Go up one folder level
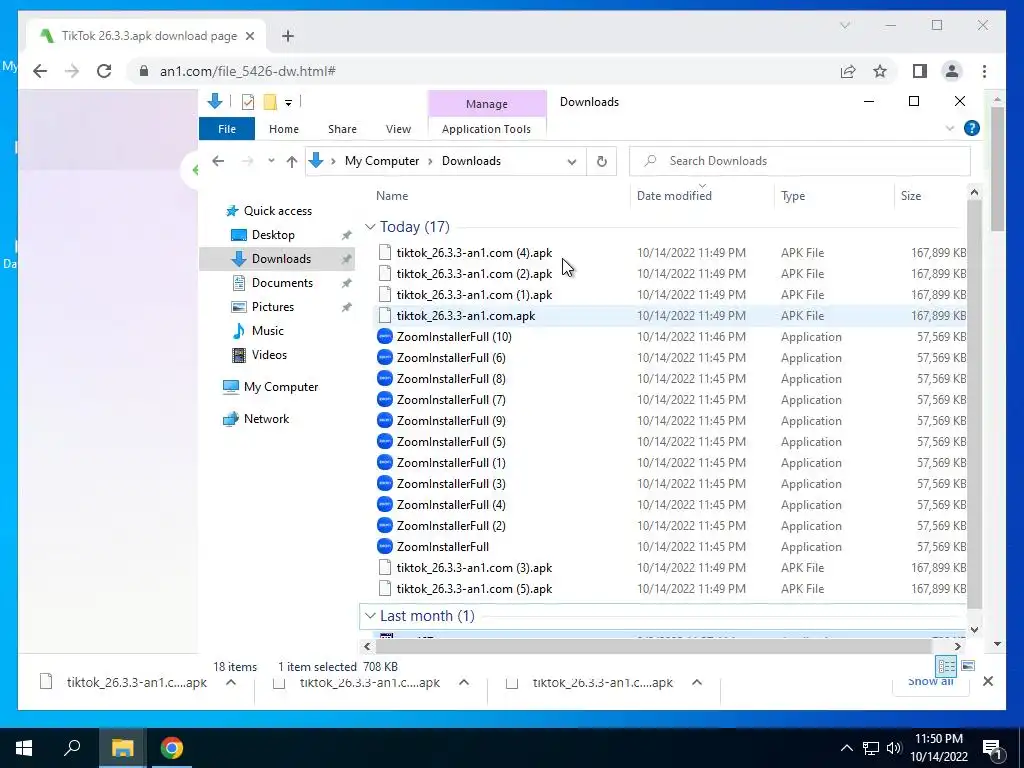This screenshot has height=768, width=1024. (x=291, y=161)
